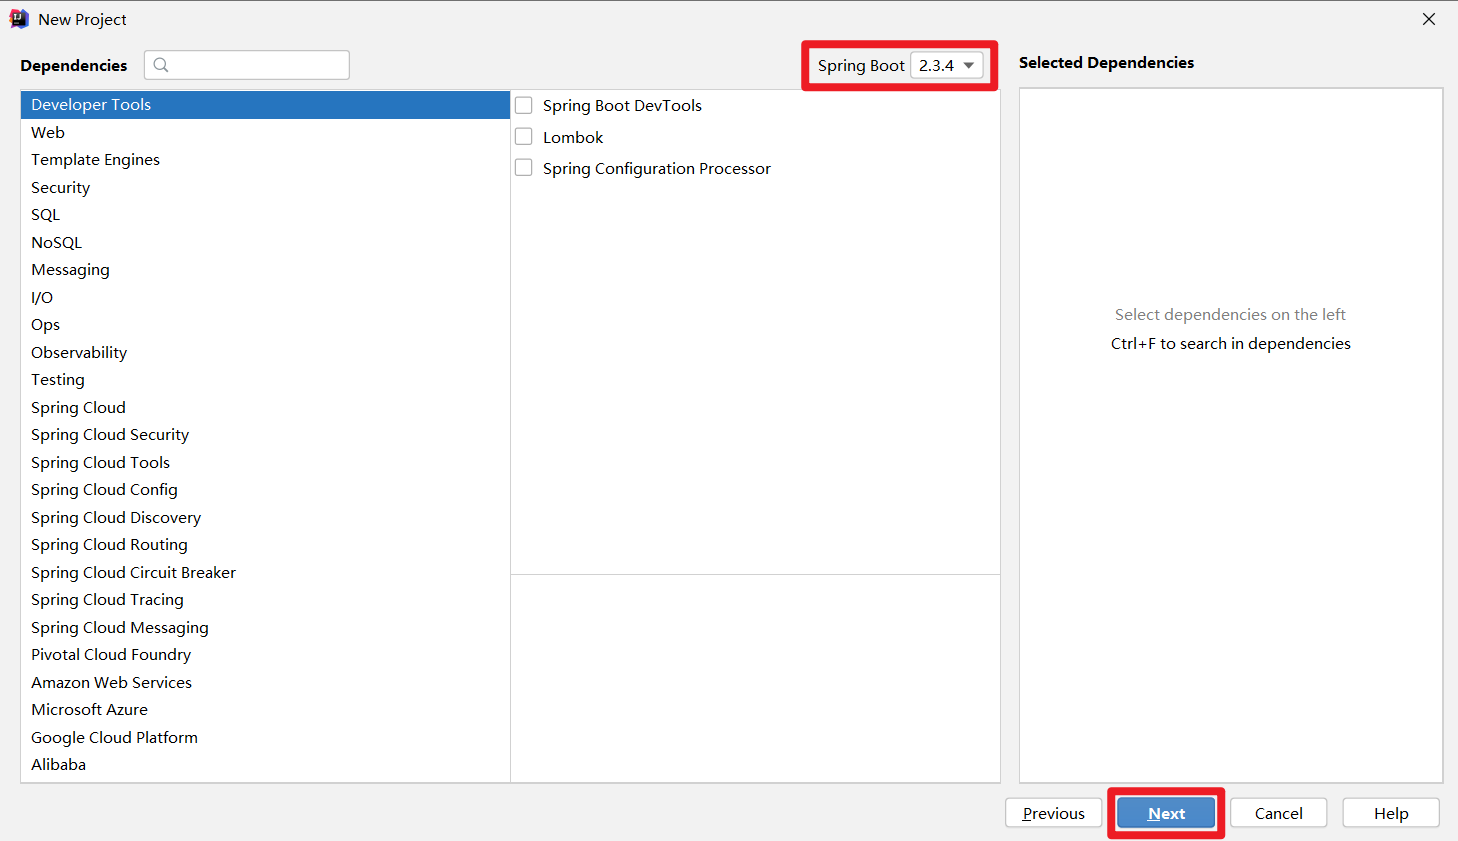
Task: Pick the NoSQL category
Action: click(x=265, y=242)
